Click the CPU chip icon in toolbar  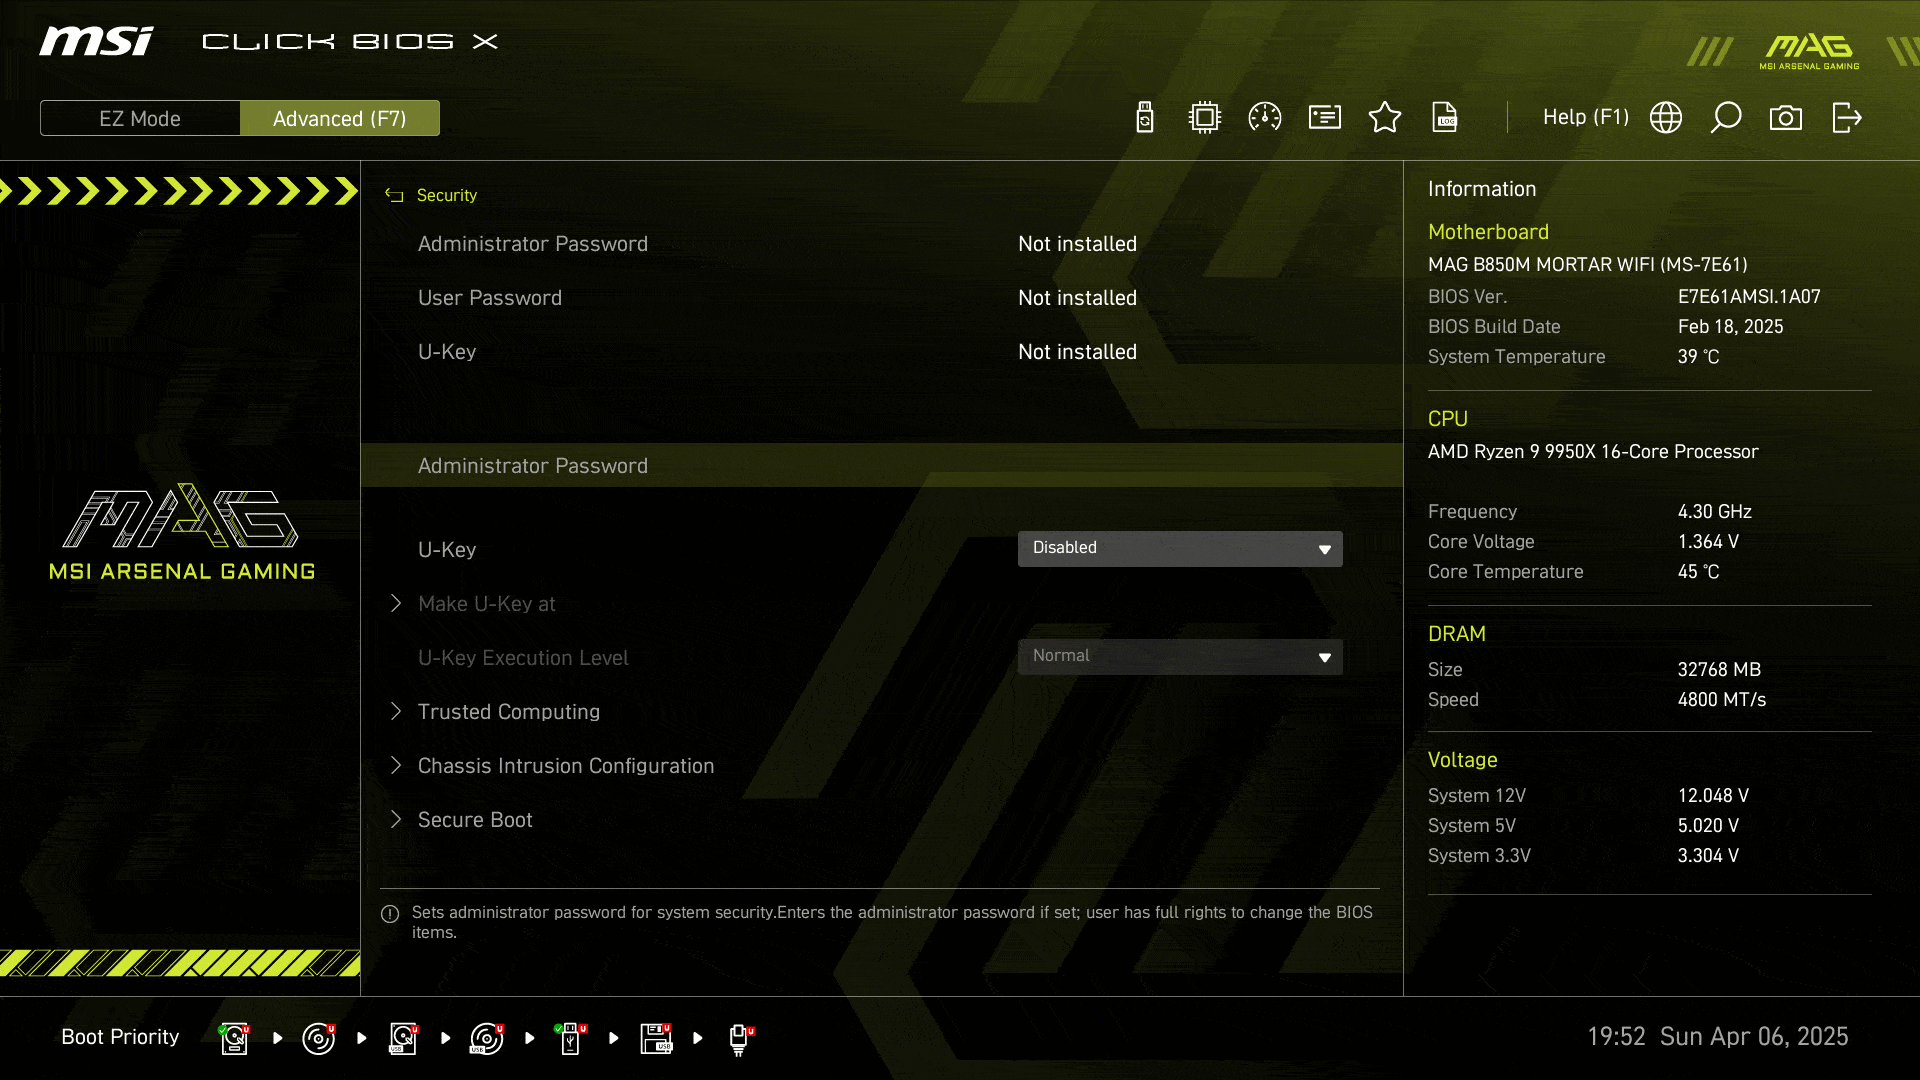1205,118
